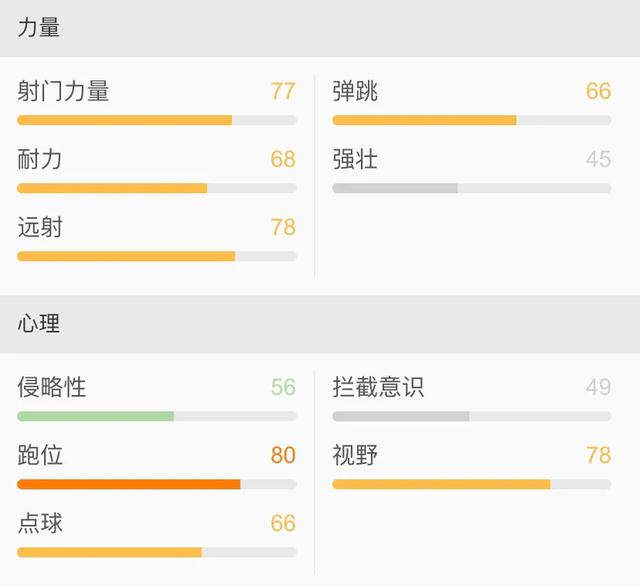Screen dimensions: 640x586
Task: Select the 点球 stat label
Action: click(40, 523)
